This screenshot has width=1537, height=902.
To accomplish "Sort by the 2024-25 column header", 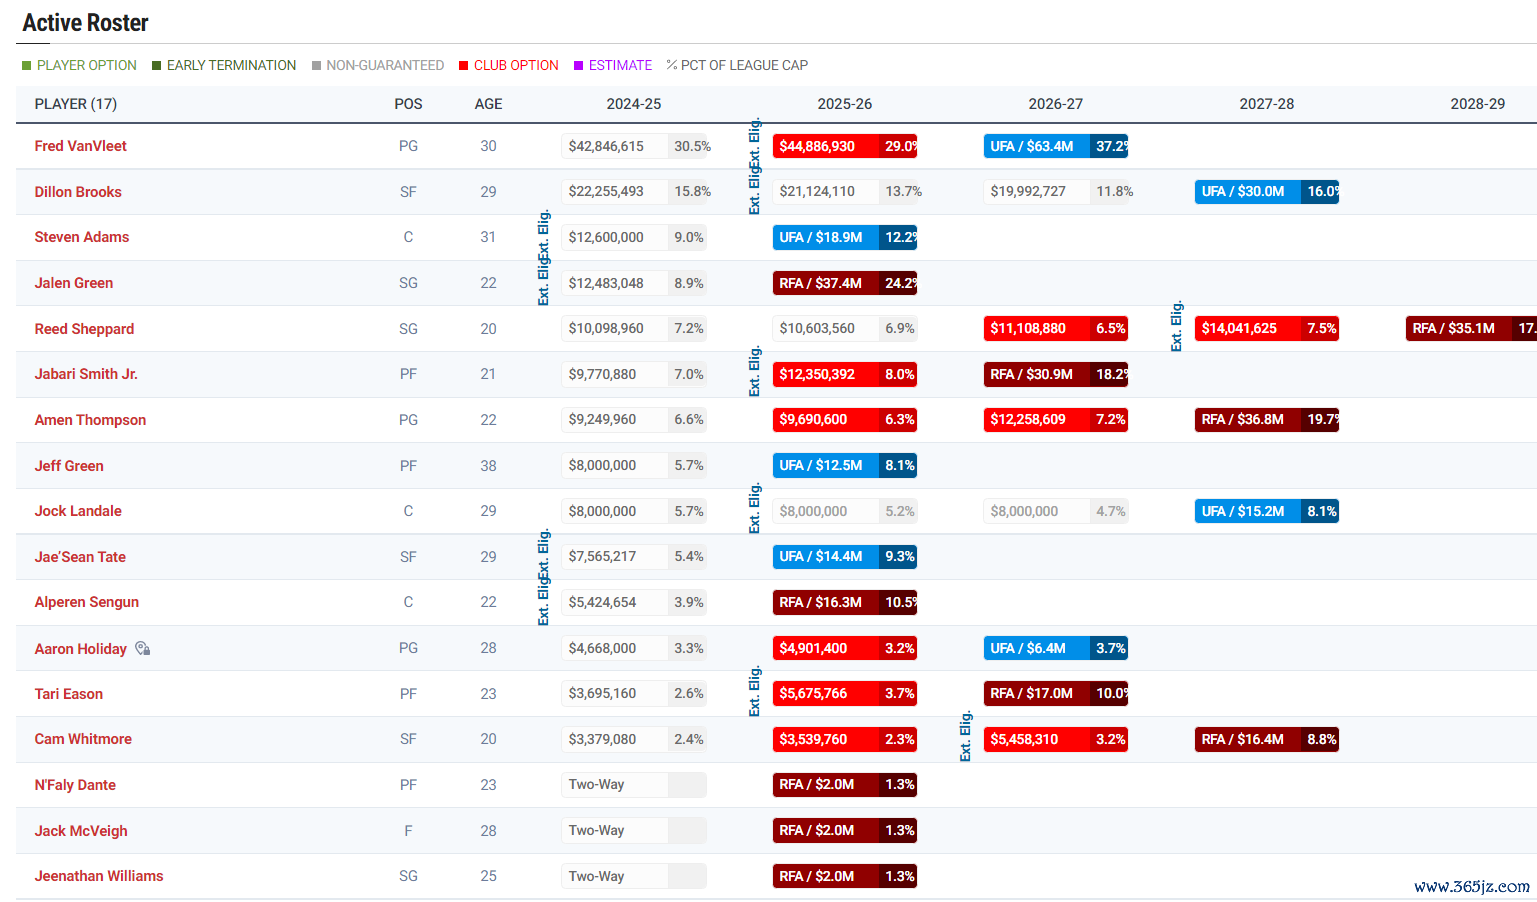I will 634,104.
